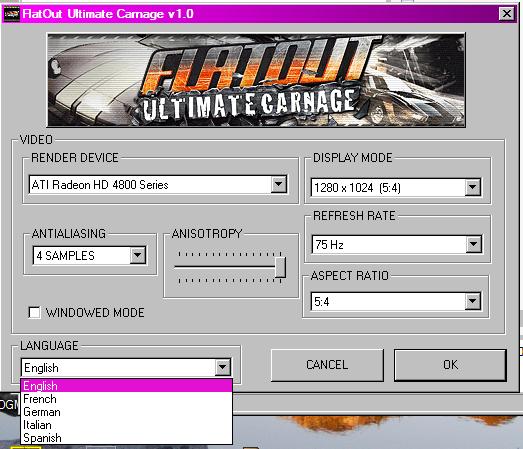Click the CANCEL button
Screen dimensions: 523x449
point(327,365)
